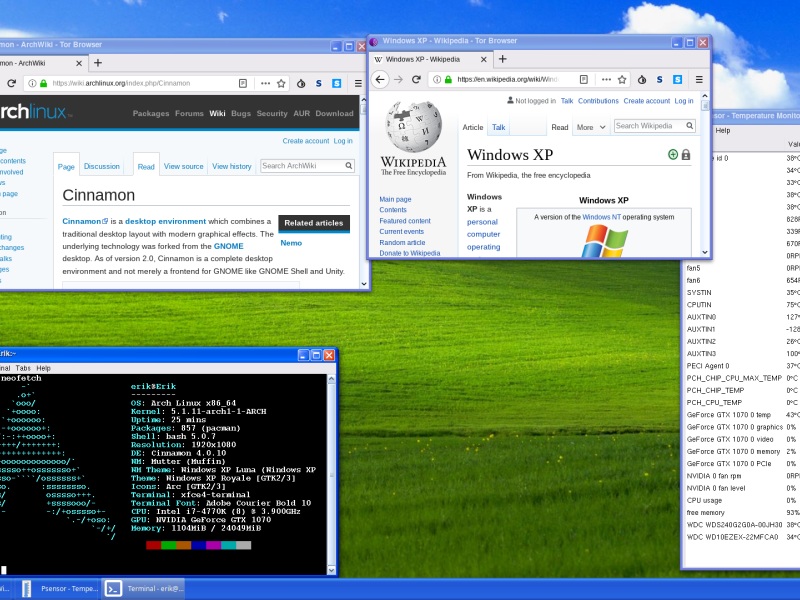Select the Article tab on Wikipedia

click(472, 127)
